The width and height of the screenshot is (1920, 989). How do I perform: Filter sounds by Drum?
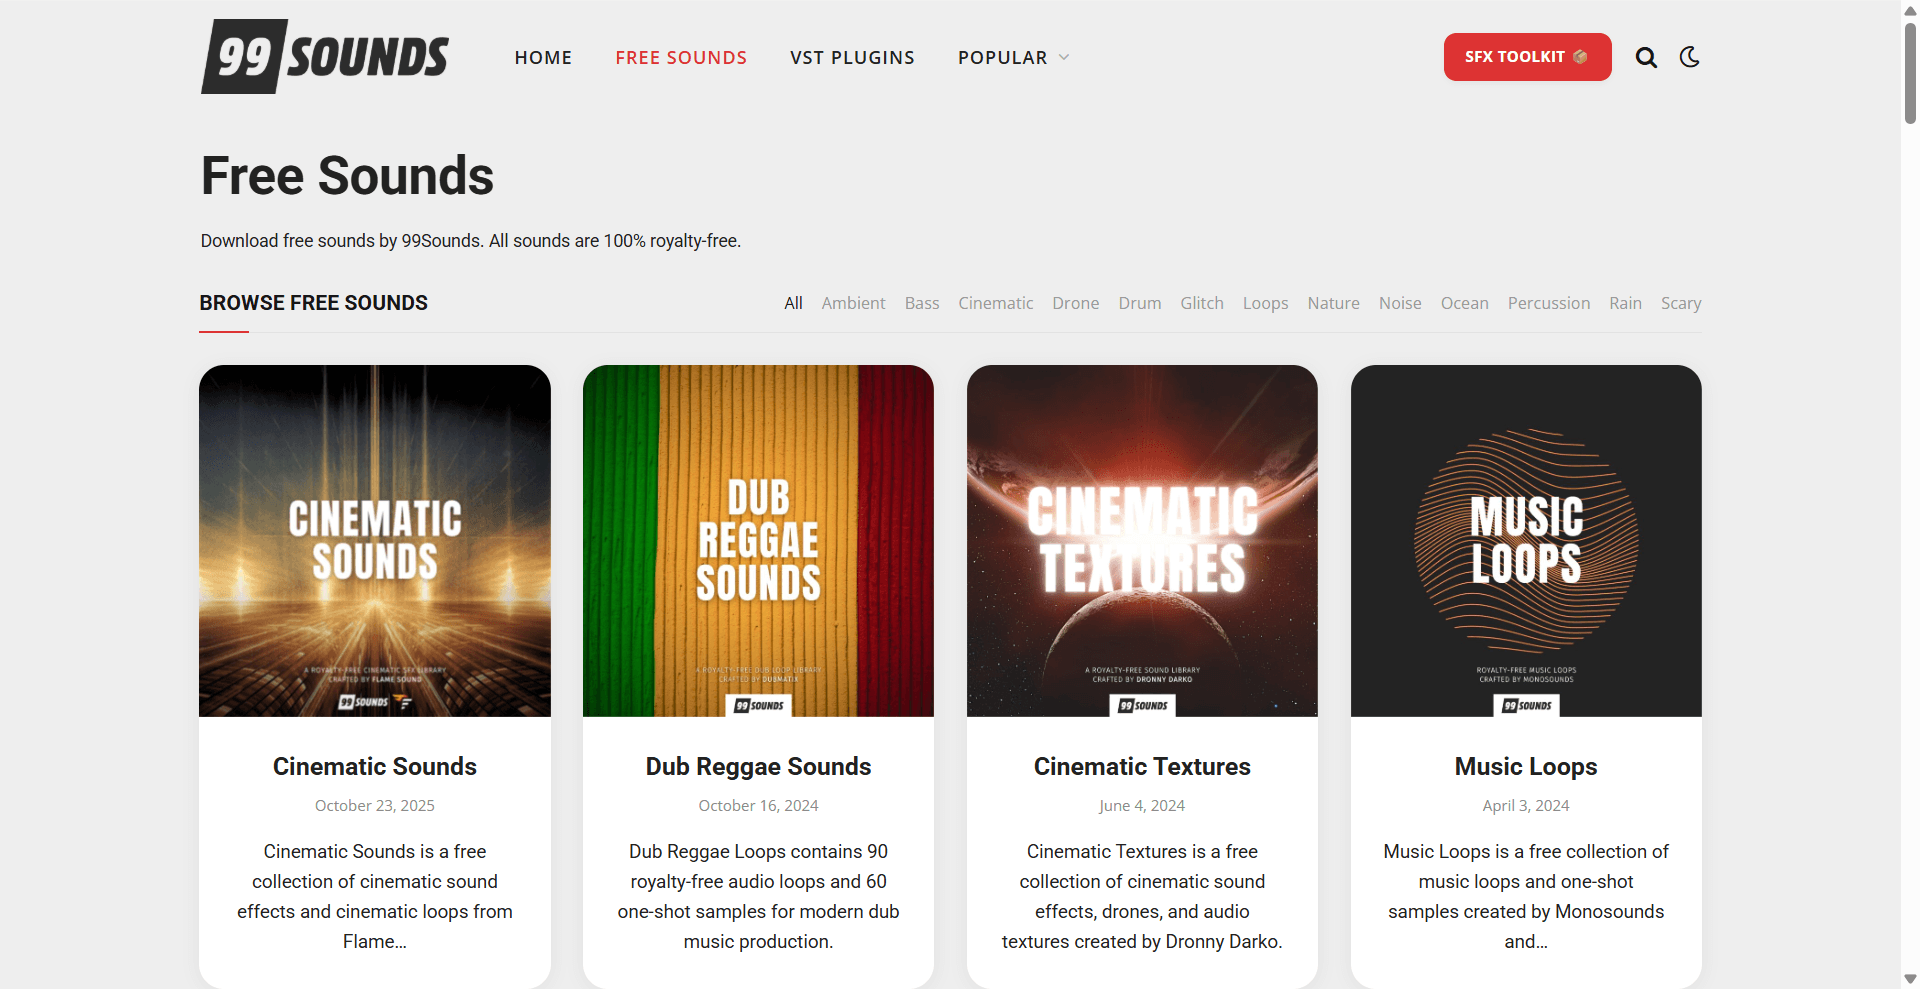point(1140,303)
